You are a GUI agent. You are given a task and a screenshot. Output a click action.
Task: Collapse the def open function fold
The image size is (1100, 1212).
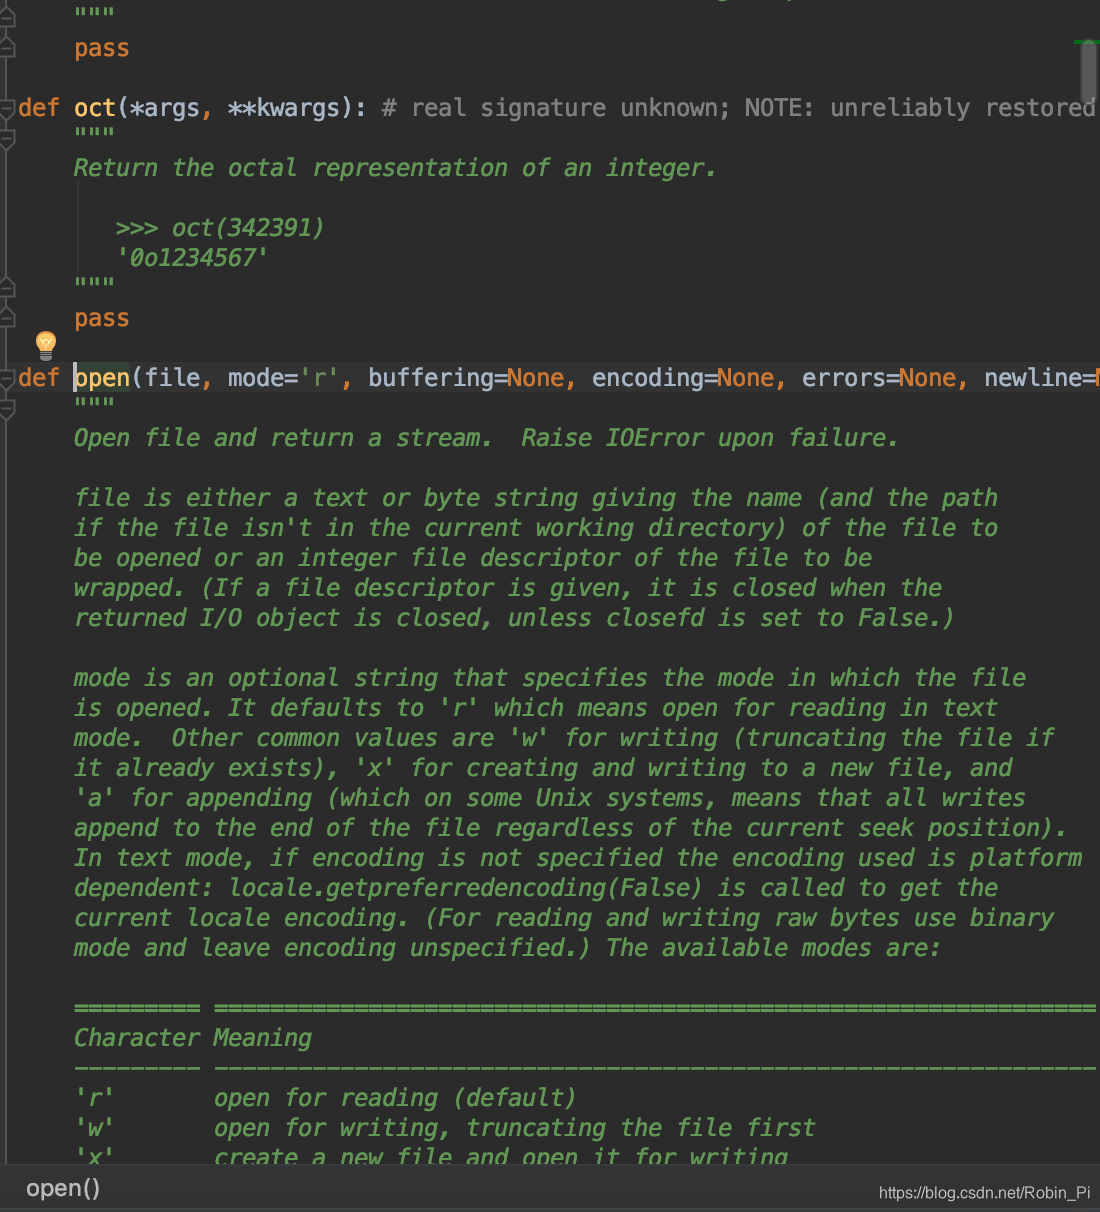(7, 378)
